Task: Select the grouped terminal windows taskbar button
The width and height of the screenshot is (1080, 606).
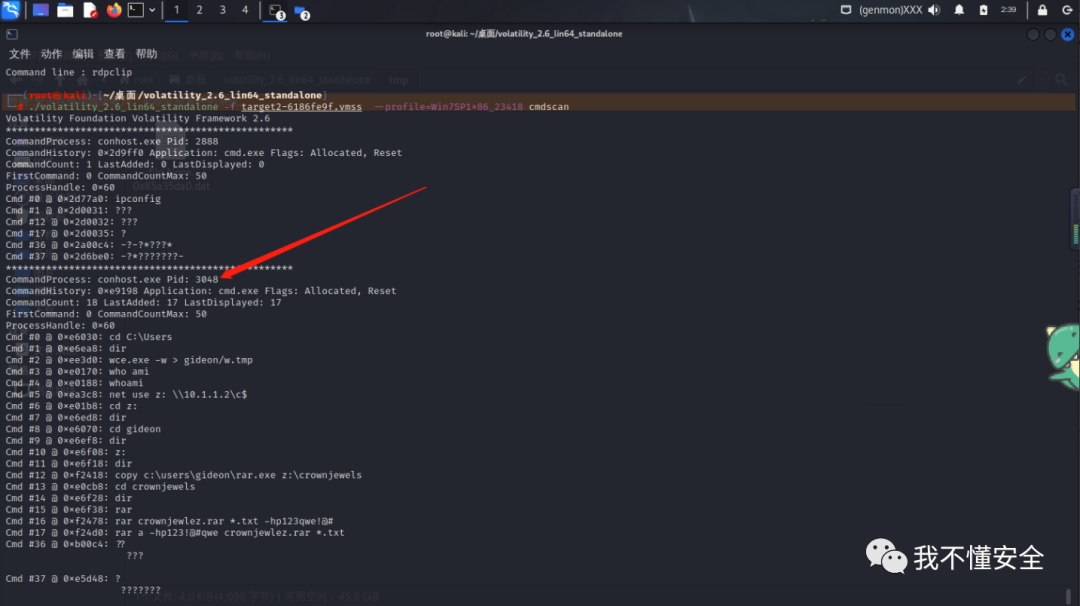Action: point(276,12)
